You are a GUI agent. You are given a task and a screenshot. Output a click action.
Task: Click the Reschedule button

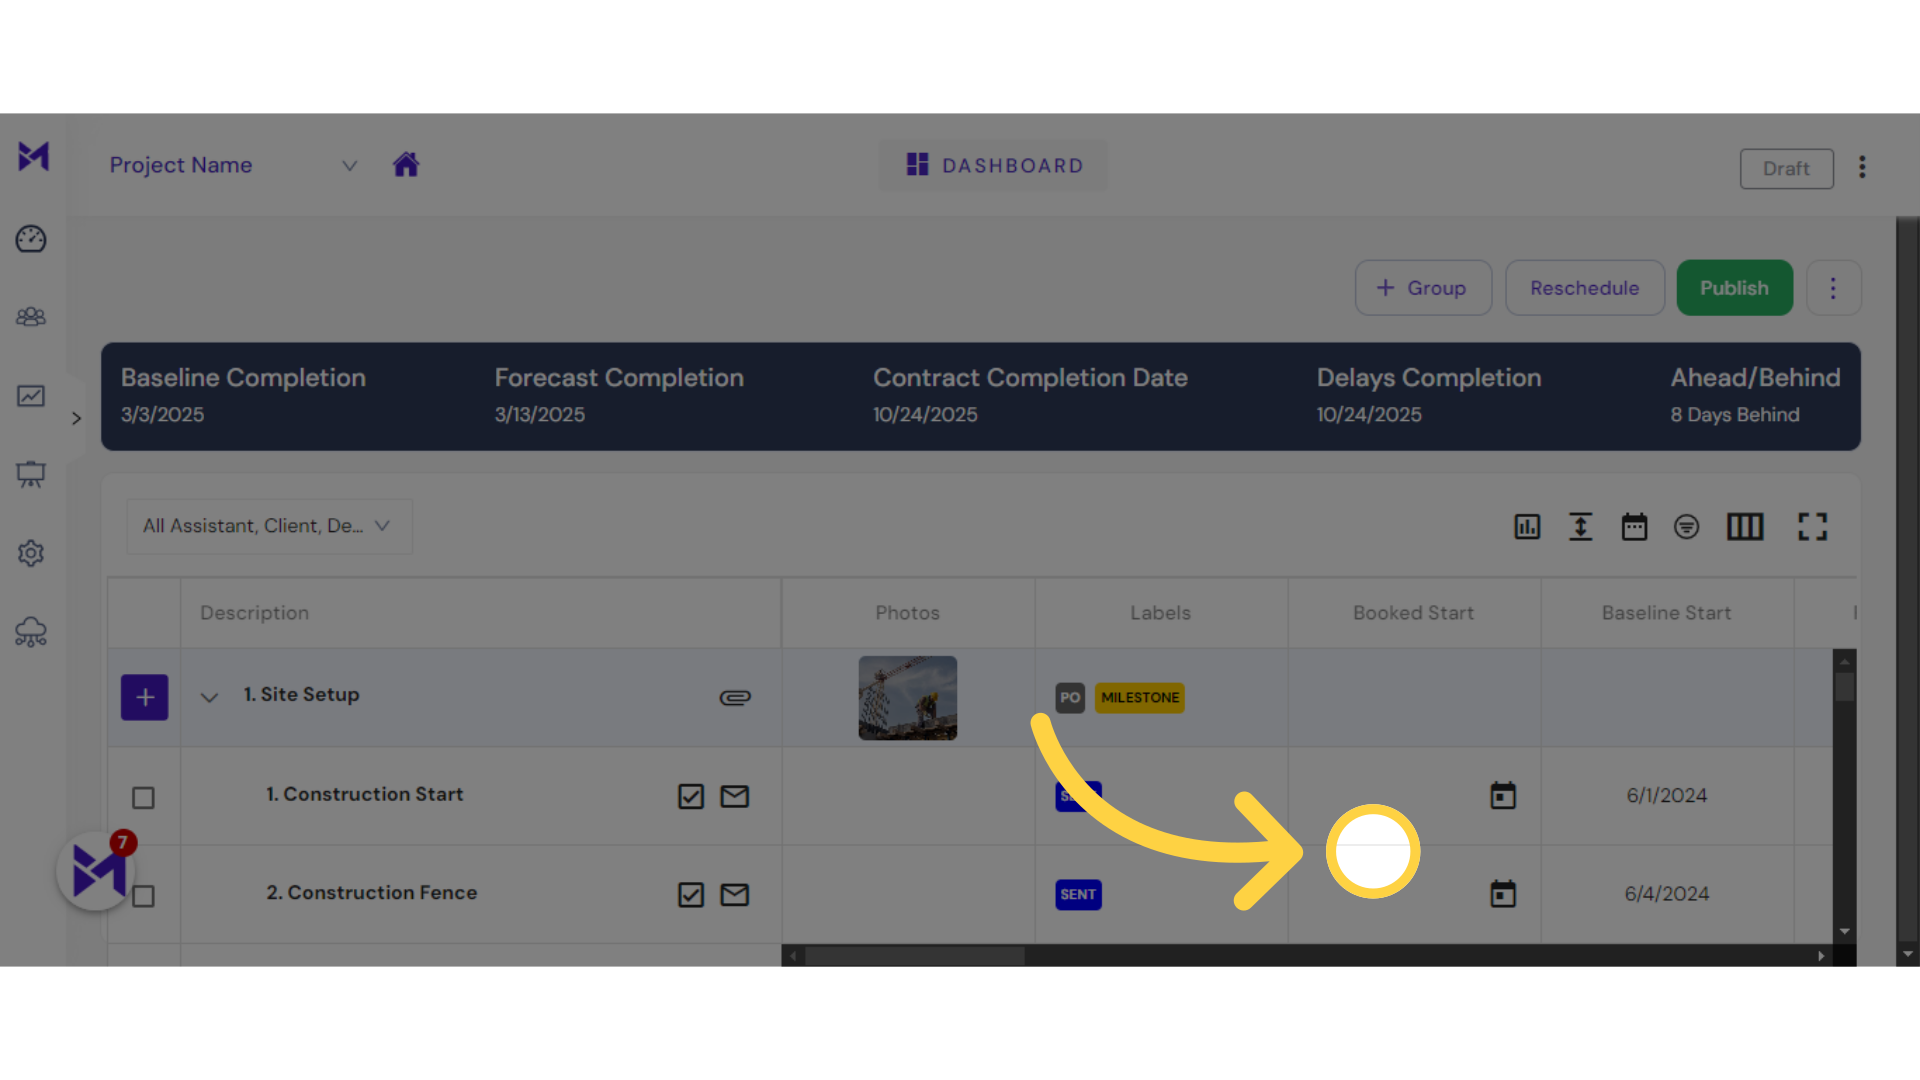click(x=1584, y=287)
